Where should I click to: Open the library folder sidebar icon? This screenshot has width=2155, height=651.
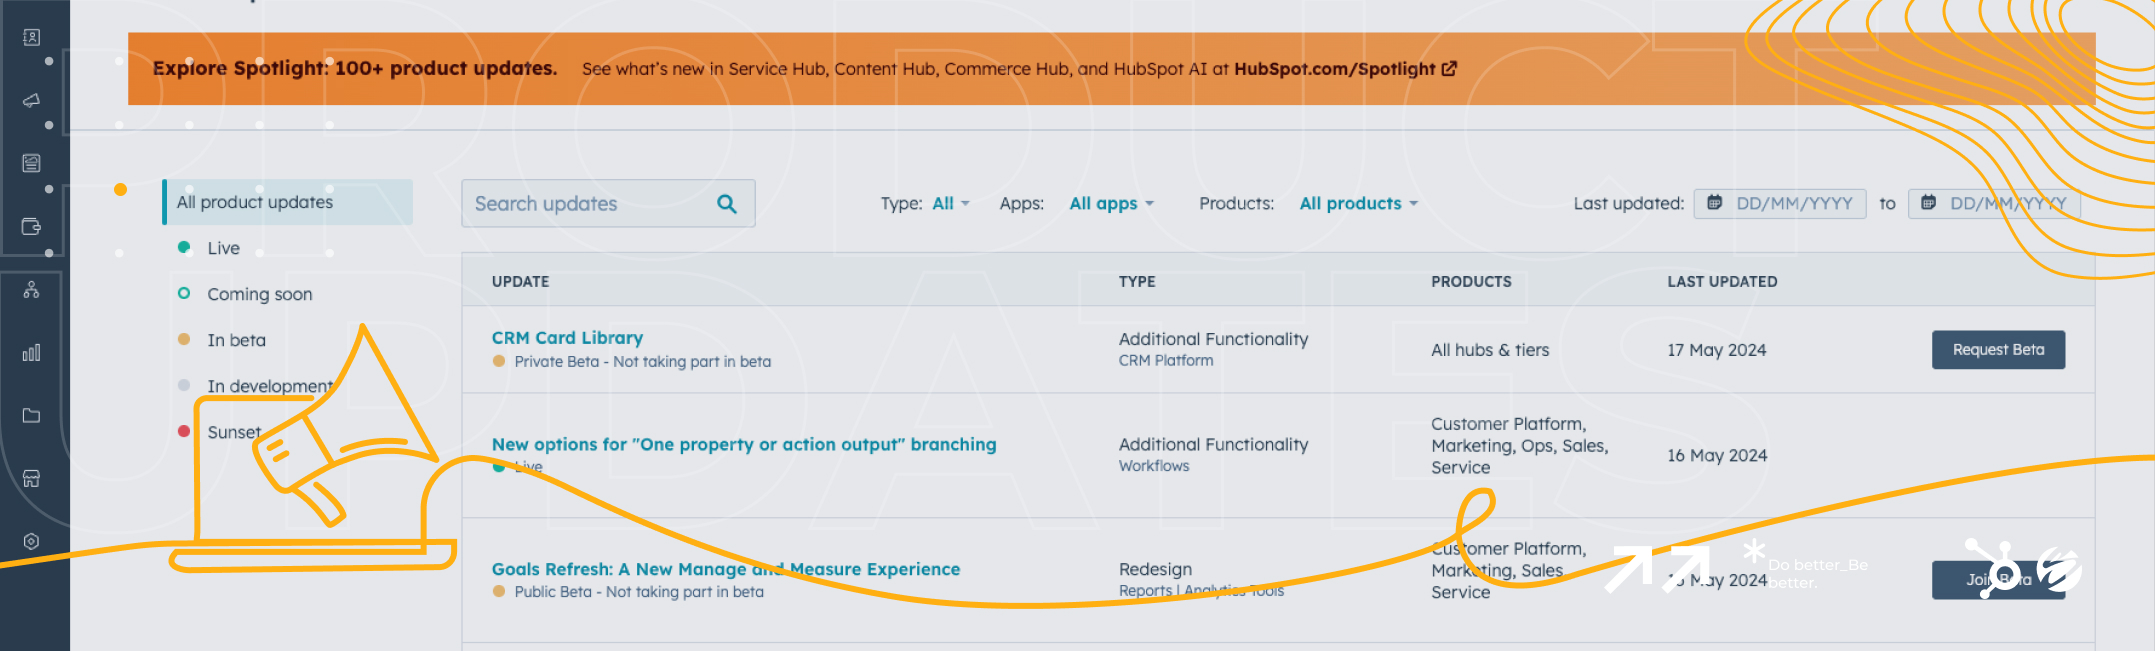(x=31, y=415)
